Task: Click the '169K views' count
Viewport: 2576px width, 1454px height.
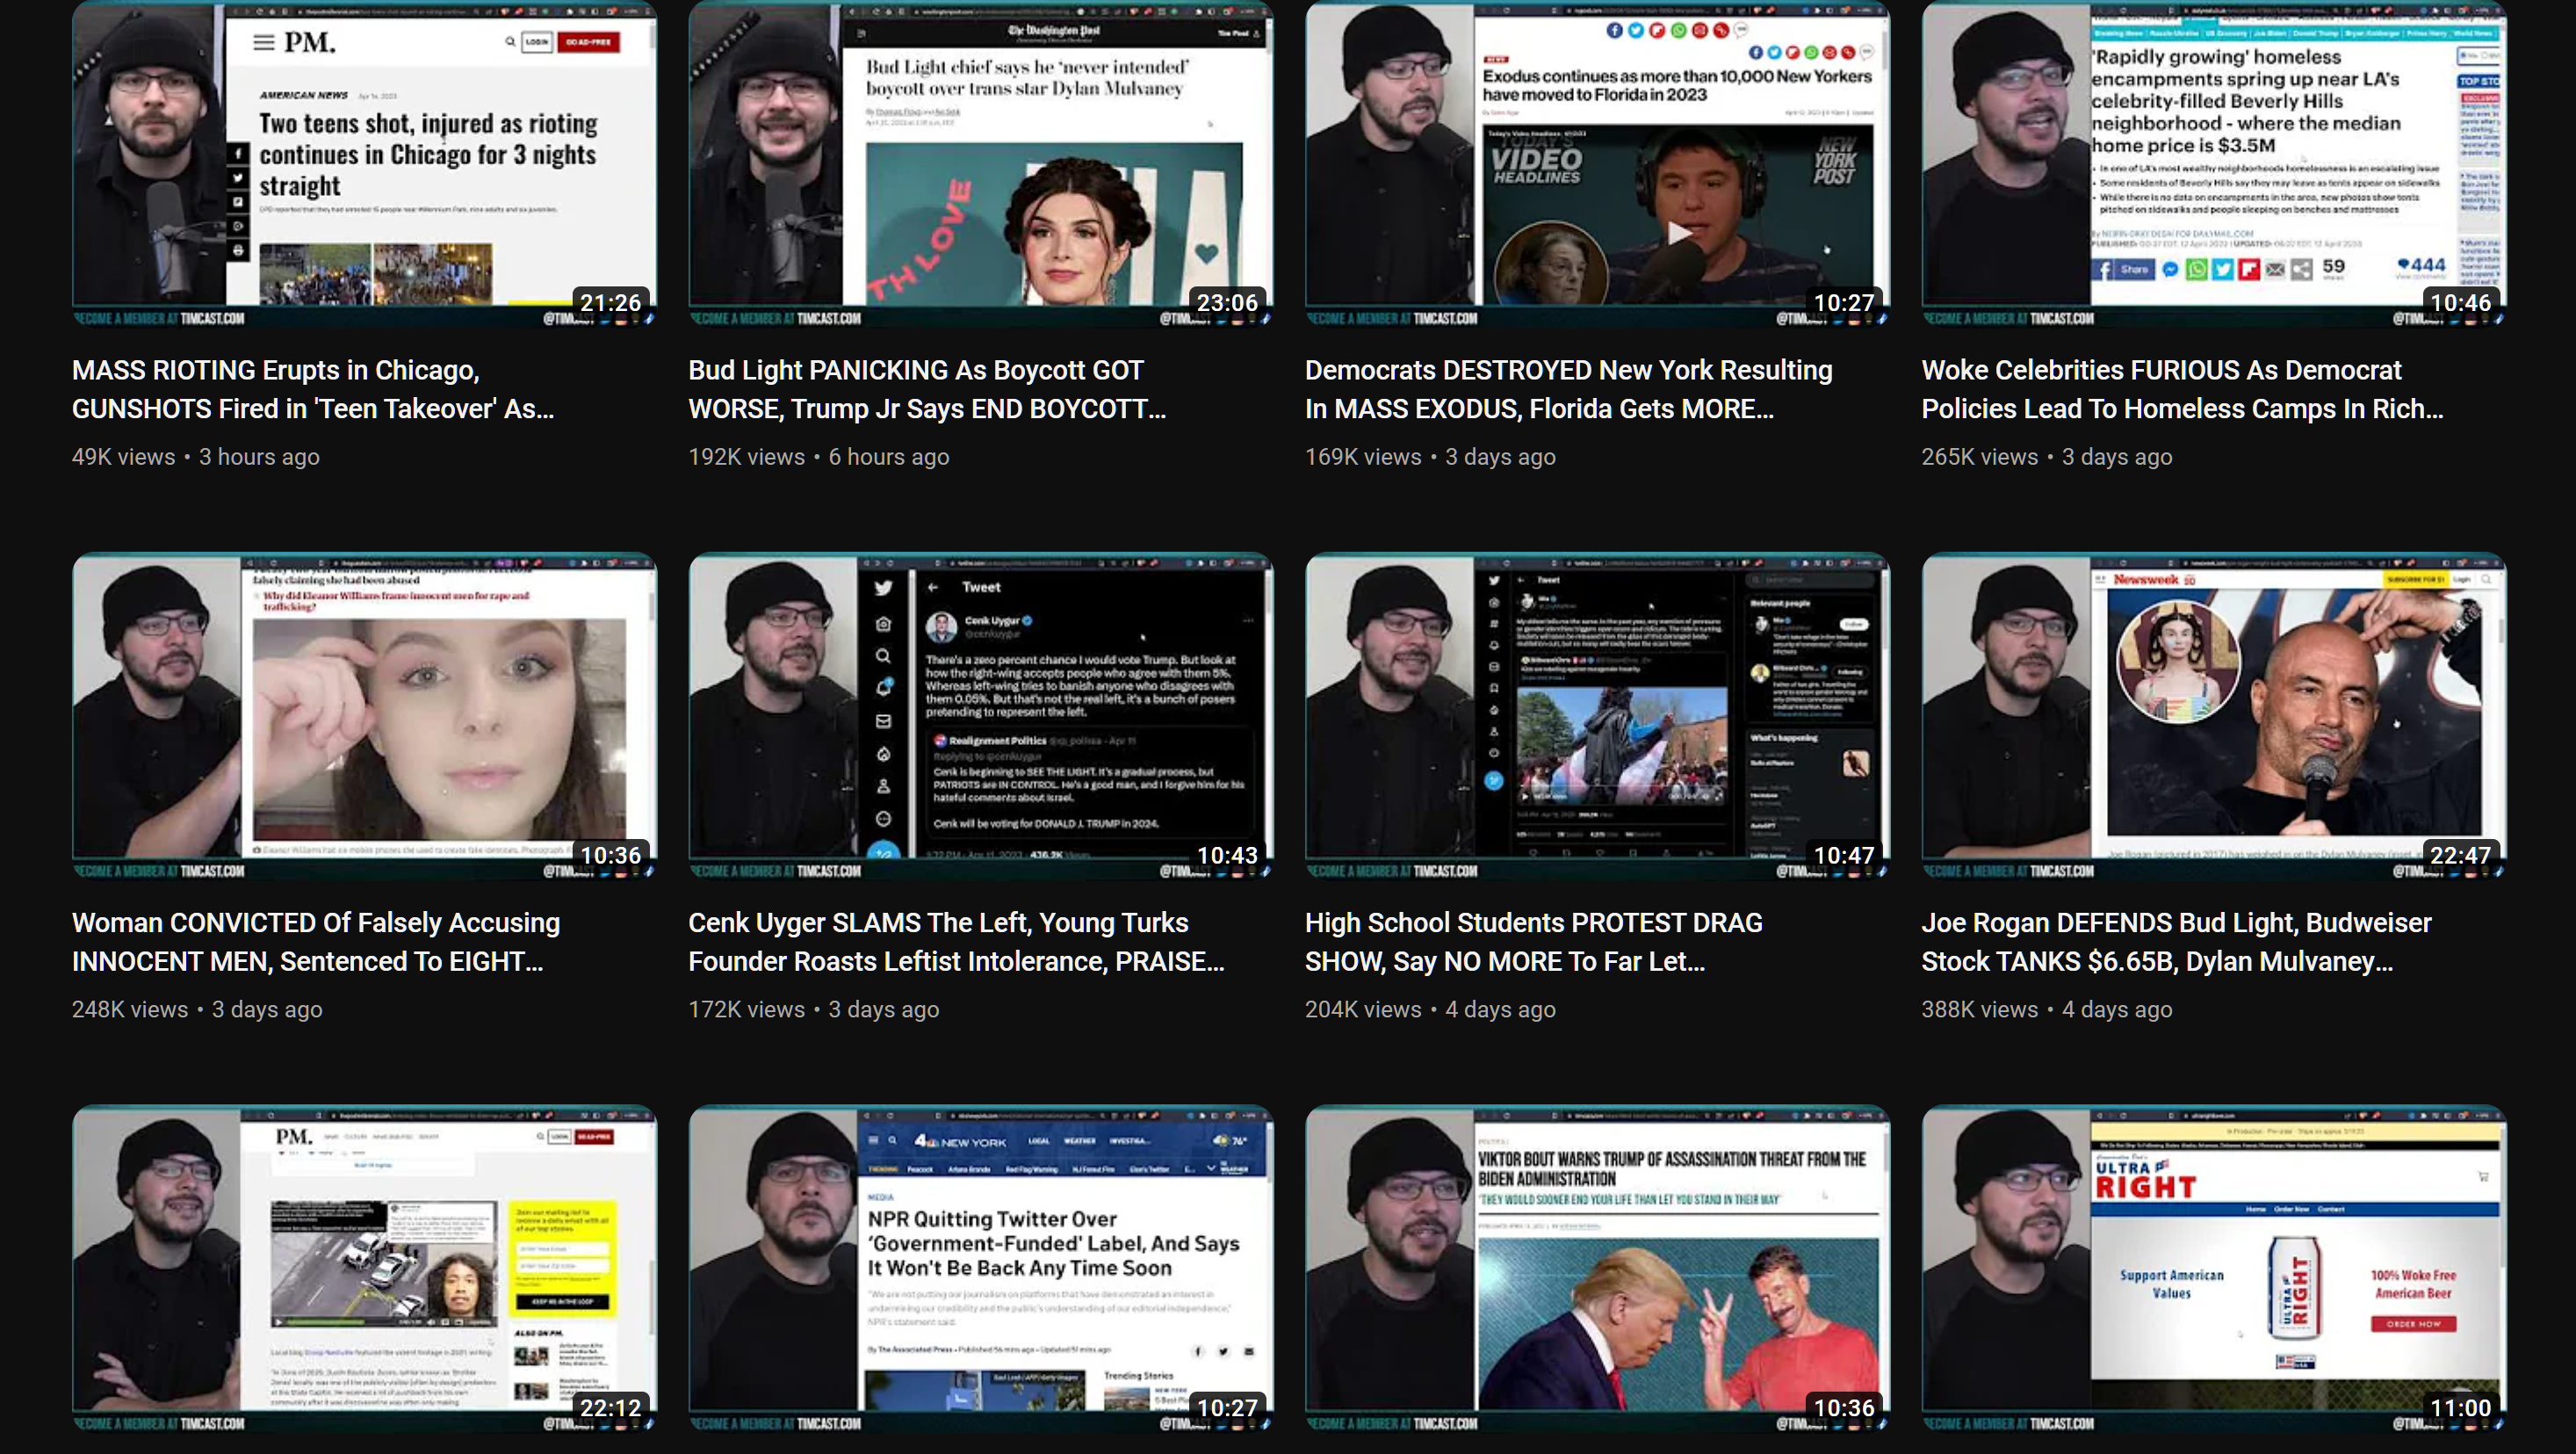Action: click(1363, 457)
